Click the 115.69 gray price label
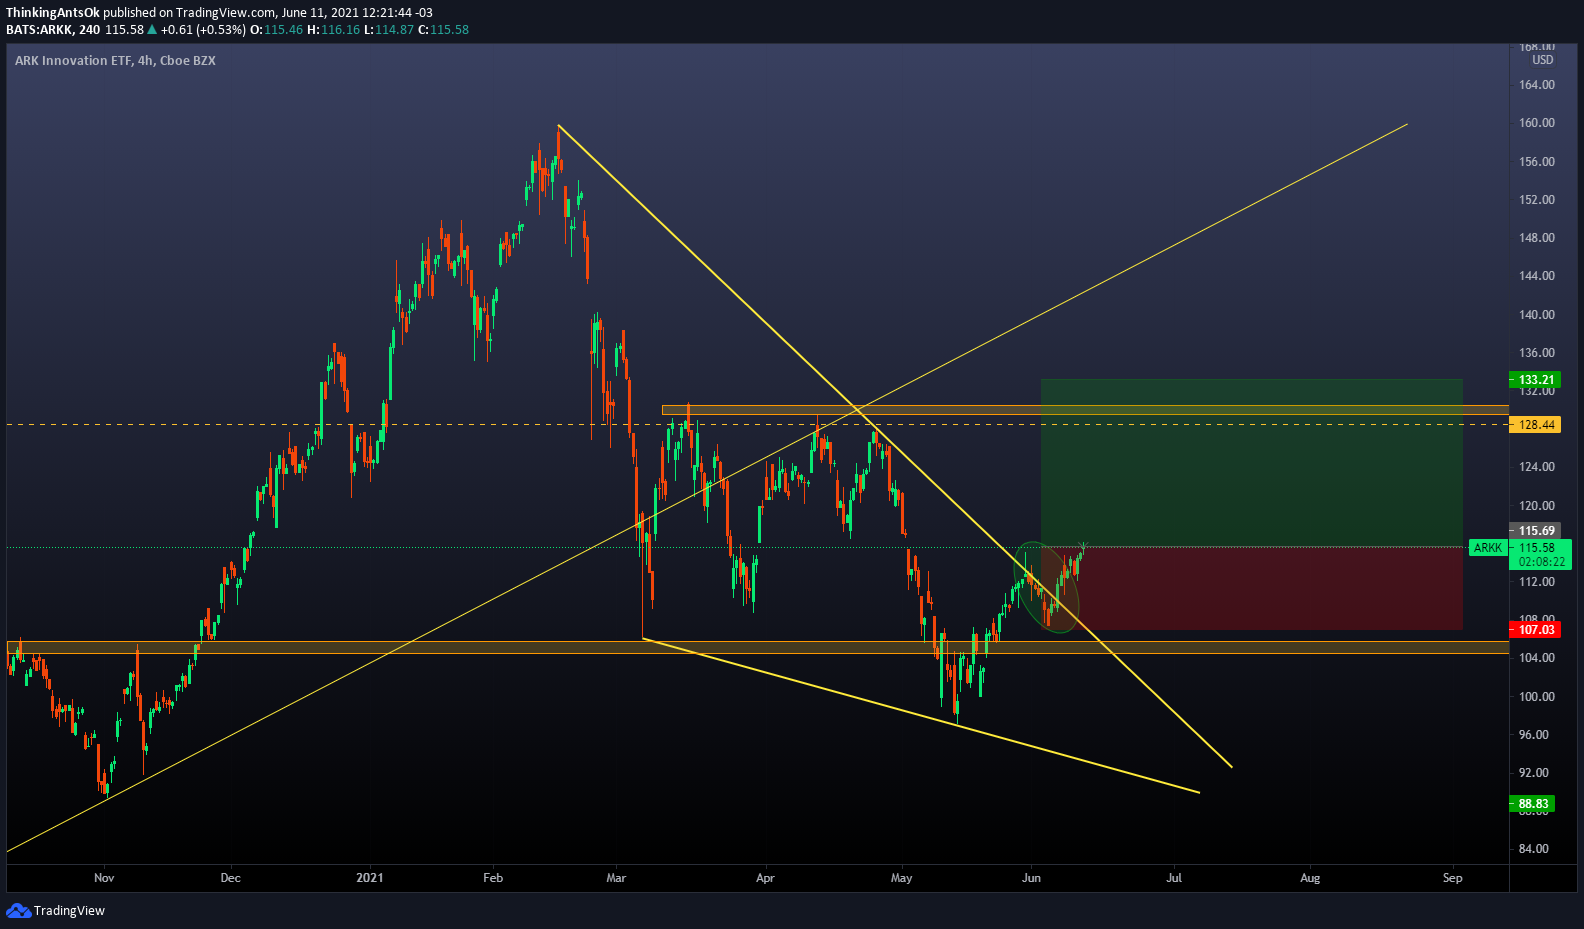 click(1535, 531)
